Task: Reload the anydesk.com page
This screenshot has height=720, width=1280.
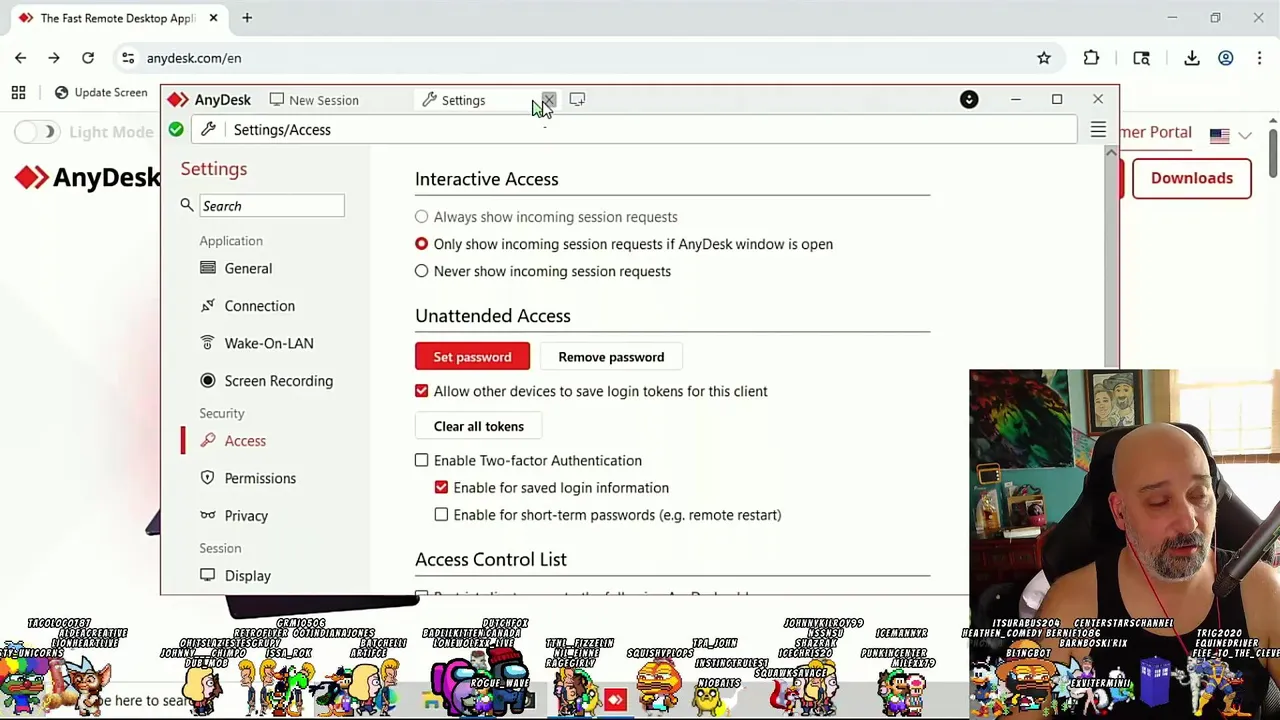Action: [88, 58]
